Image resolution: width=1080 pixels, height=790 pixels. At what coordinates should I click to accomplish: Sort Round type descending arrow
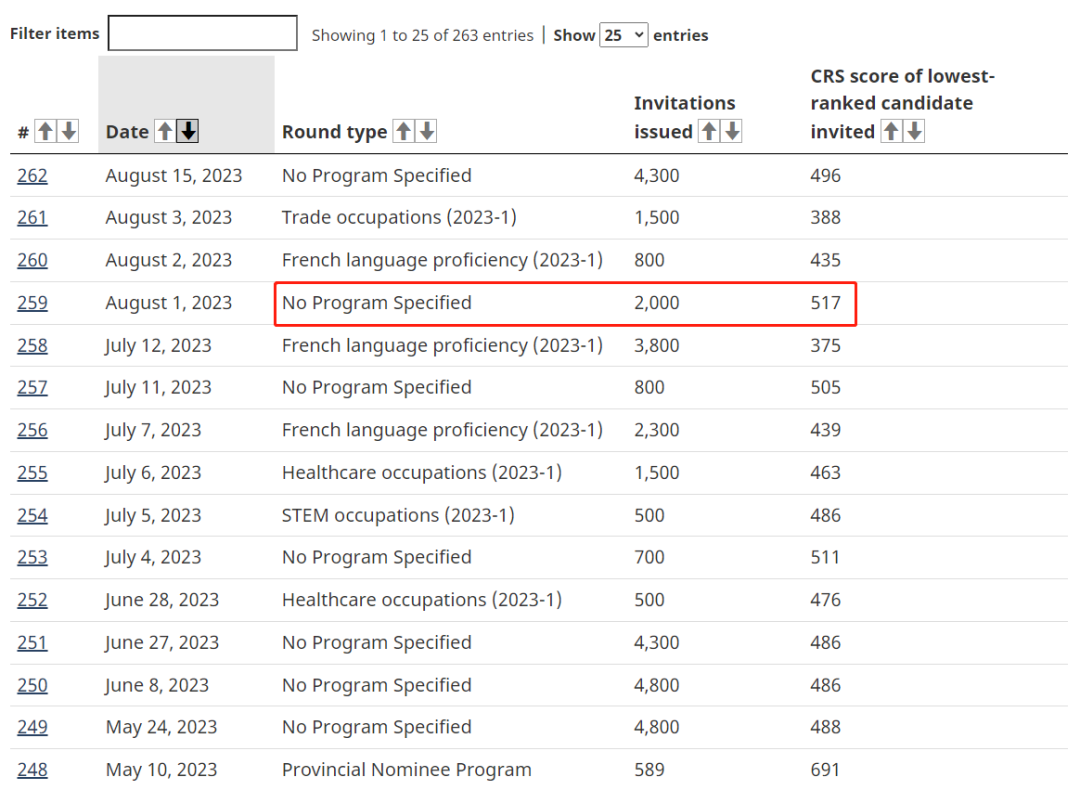(x=427, y=131)
